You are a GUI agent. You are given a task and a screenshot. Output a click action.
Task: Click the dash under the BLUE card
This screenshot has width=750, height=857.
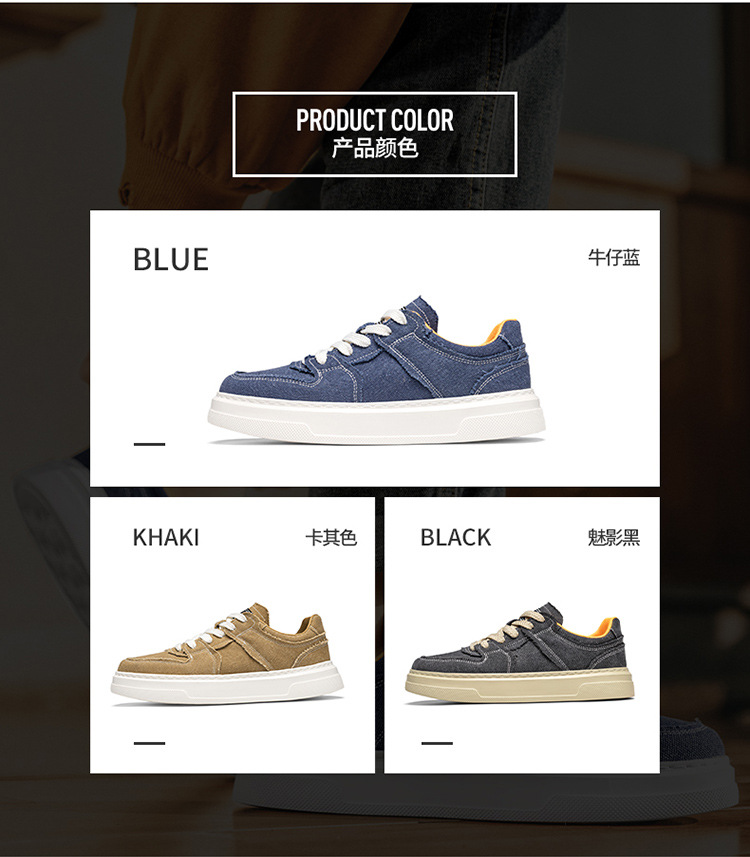point(149,444)
